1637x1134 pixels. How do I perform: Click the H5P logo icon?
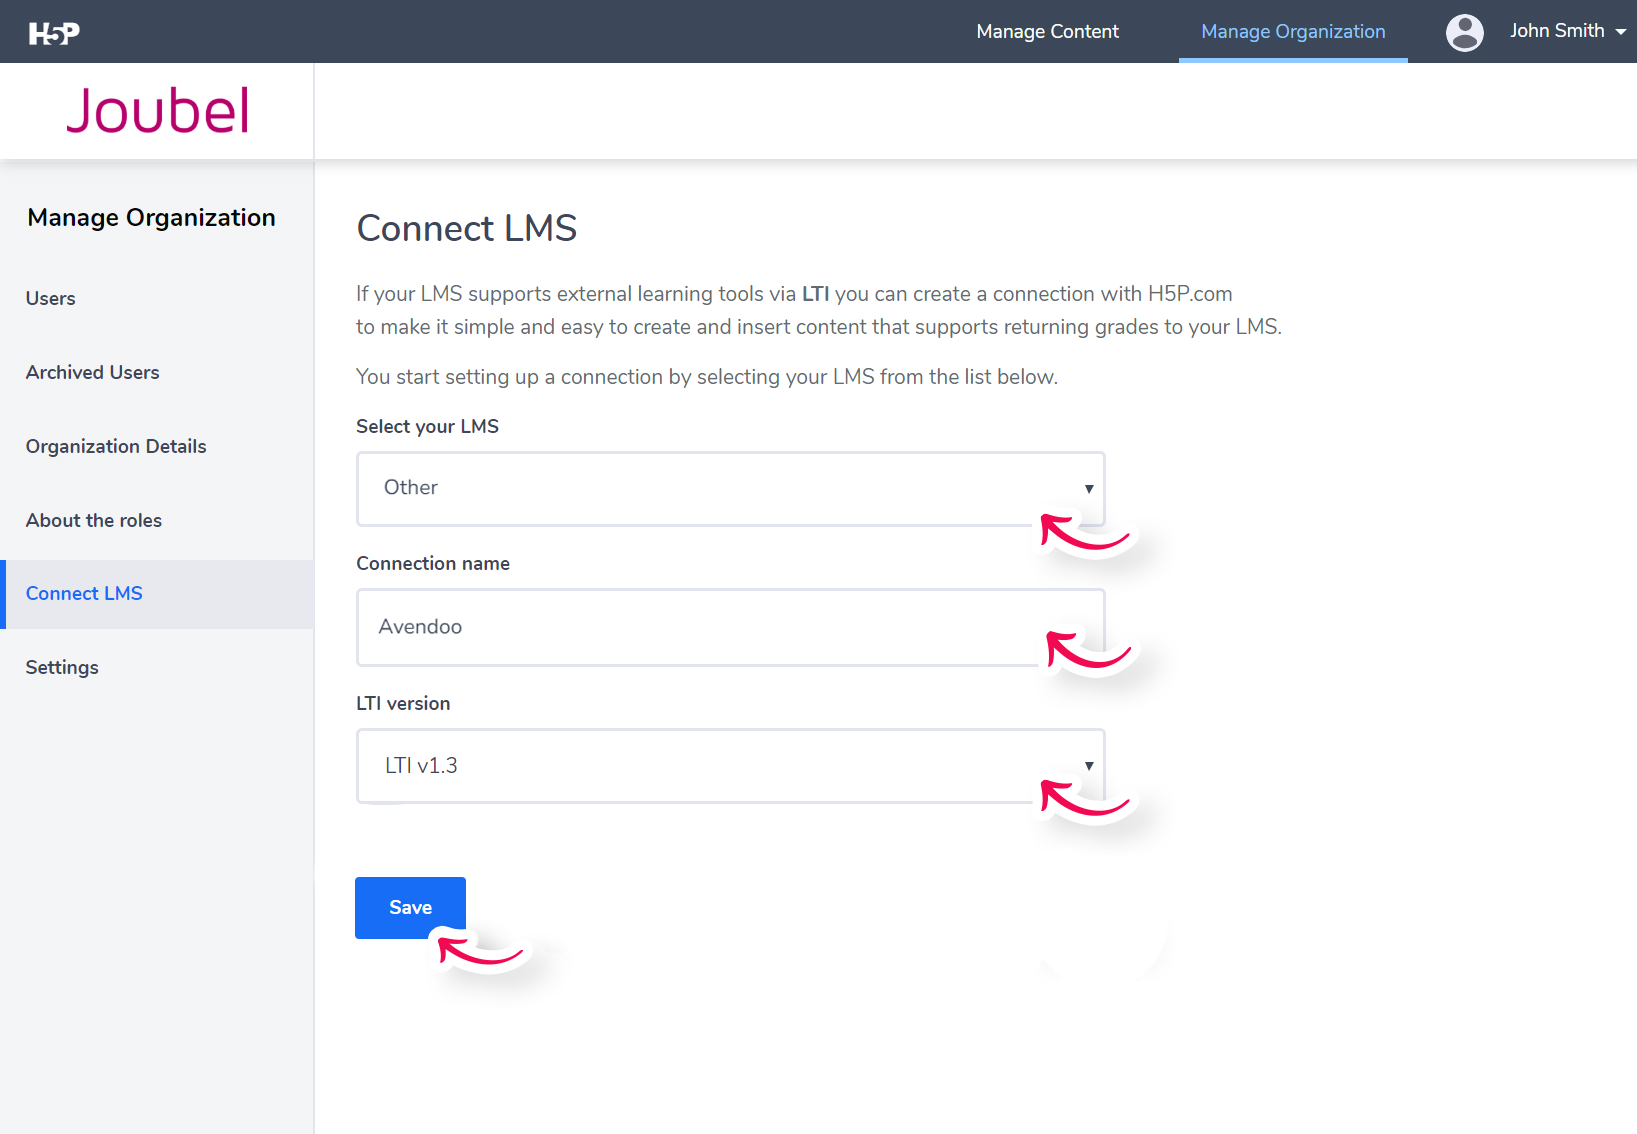point(54,33)
